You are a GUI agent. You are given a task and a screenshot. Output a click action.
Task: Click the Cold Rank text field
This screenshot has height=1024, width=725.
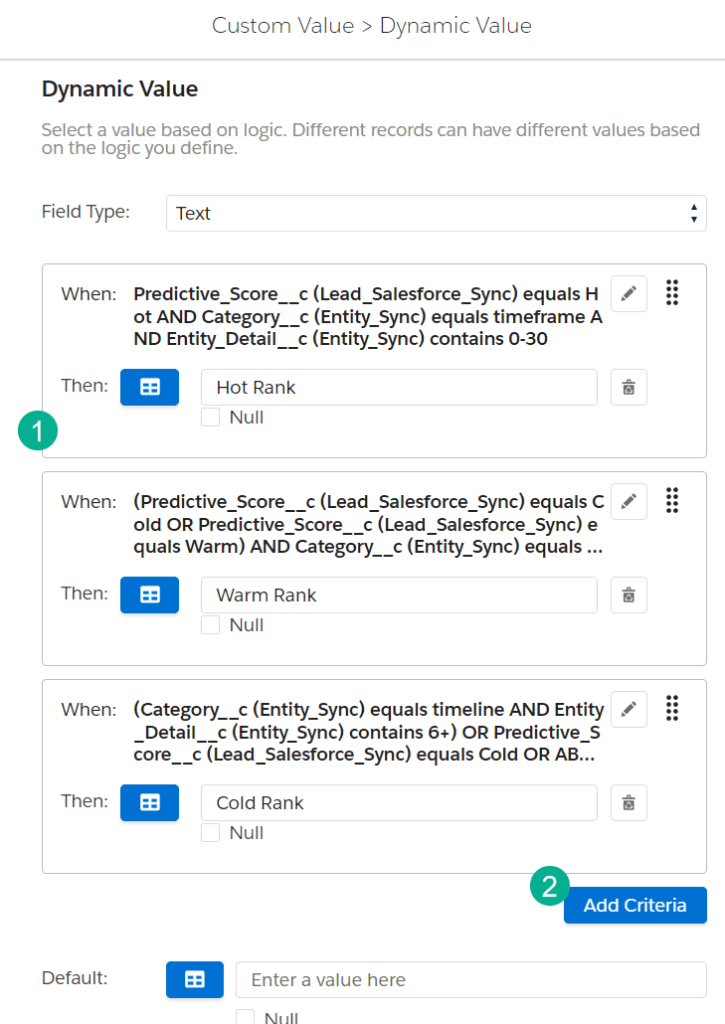coord(398,803)
